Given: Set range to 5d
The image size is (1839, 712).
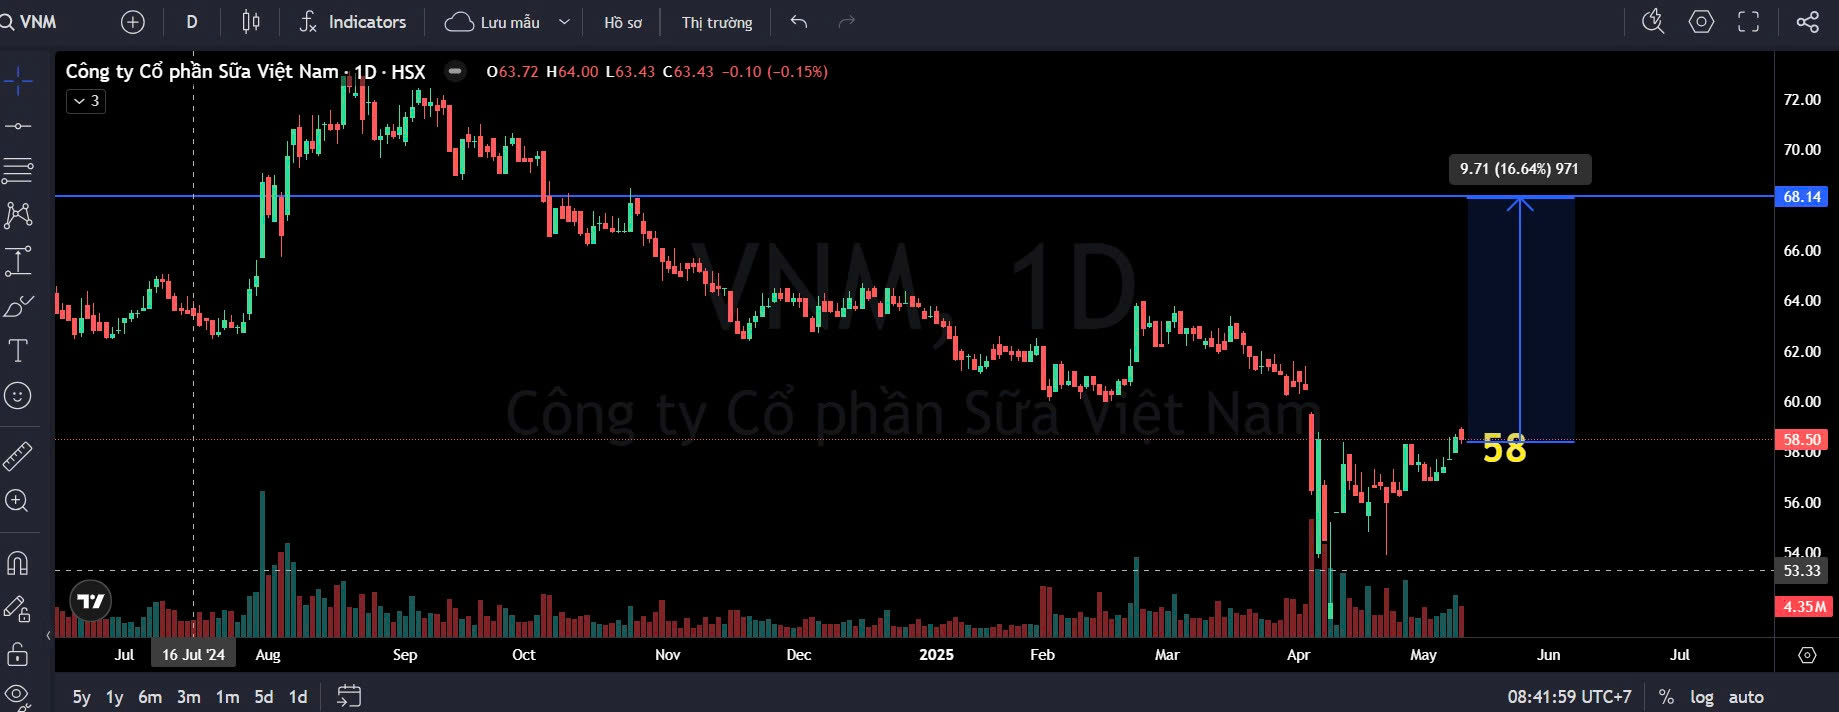Looking at the screenshot, I should tap(264, 697).
